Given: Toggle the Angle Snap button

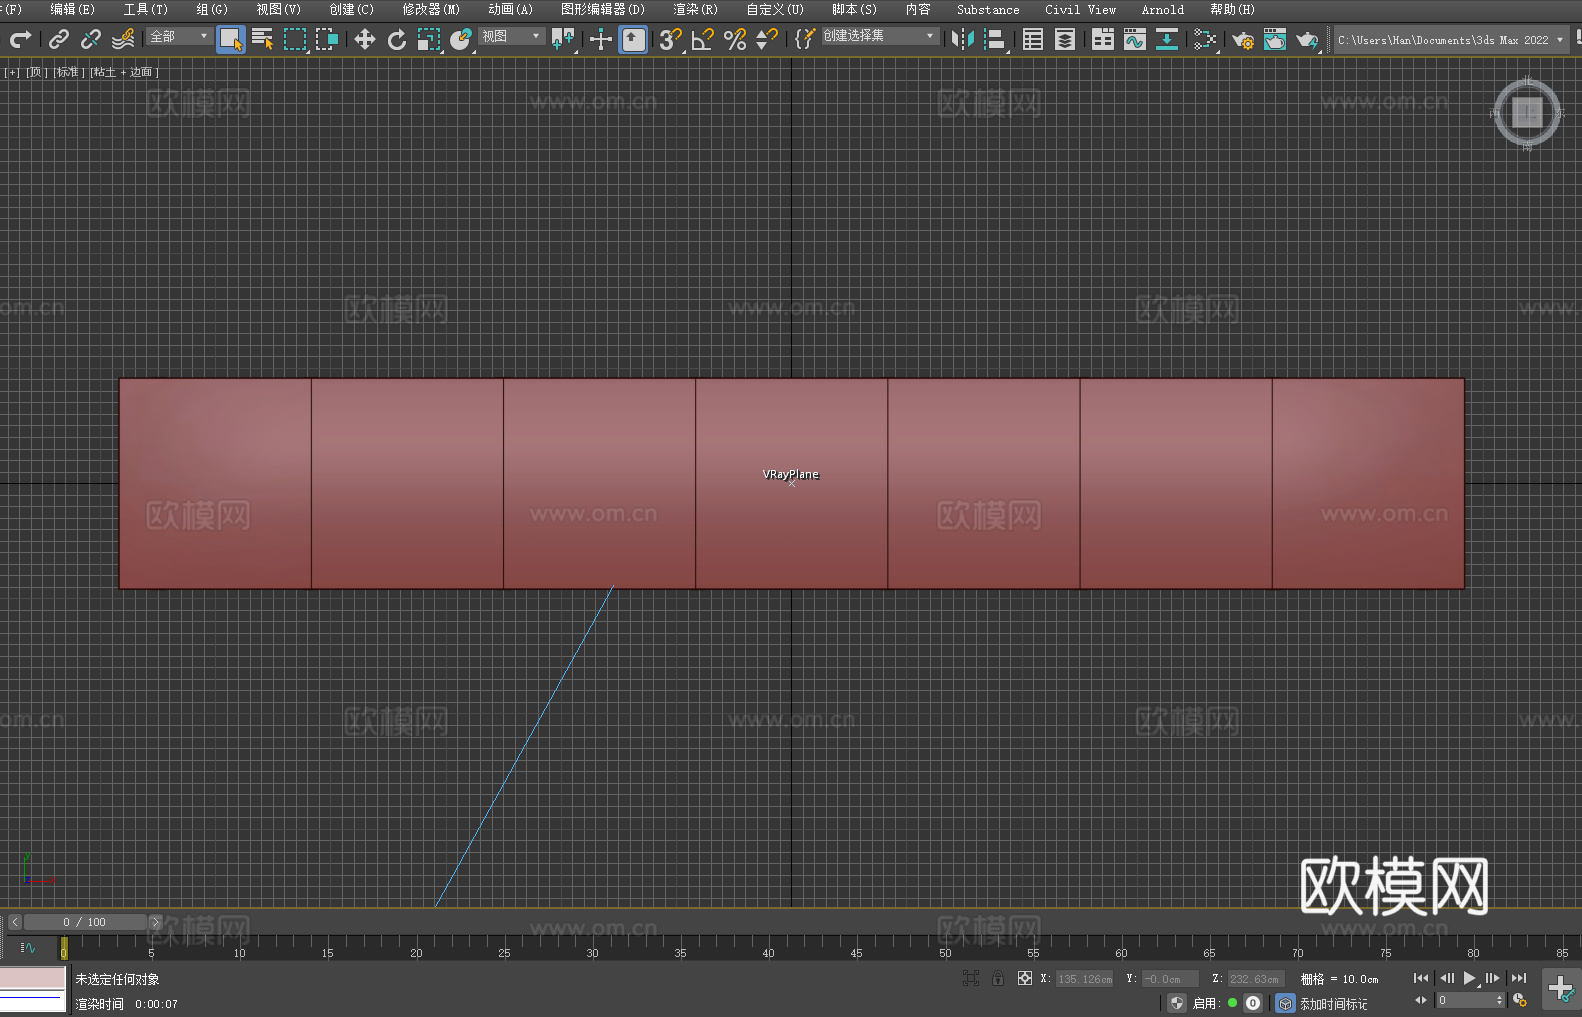Looking at the screenshot, I should [703, 39].
